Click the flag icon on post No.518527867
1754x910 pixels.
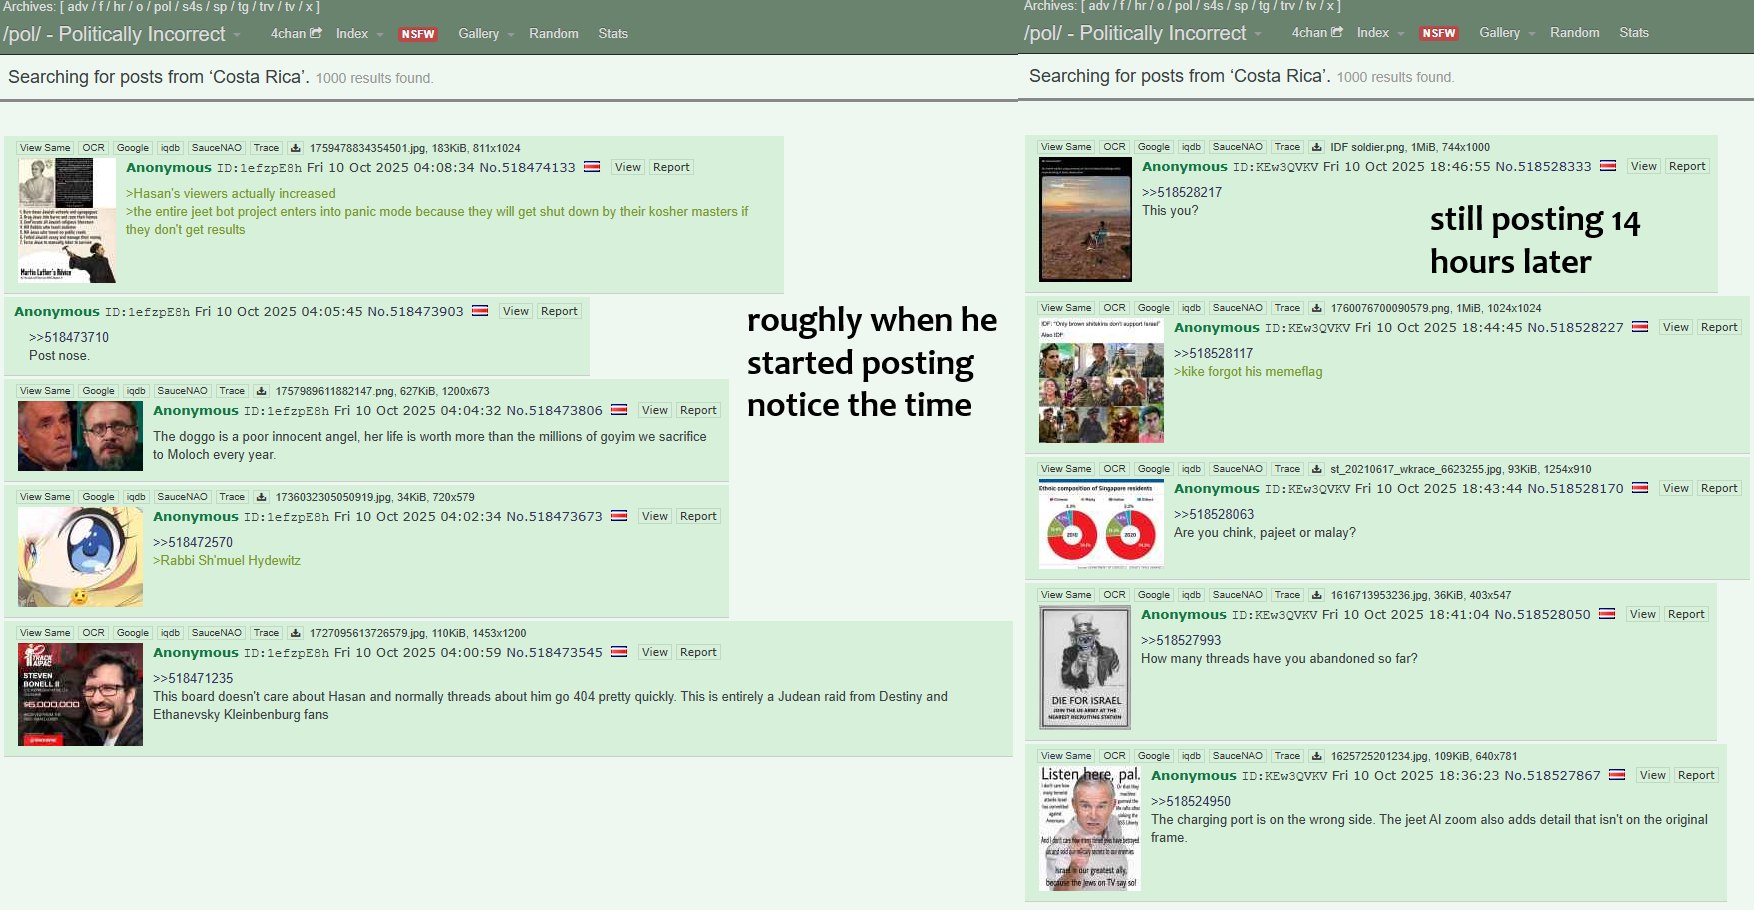[x=1617, y=775]
